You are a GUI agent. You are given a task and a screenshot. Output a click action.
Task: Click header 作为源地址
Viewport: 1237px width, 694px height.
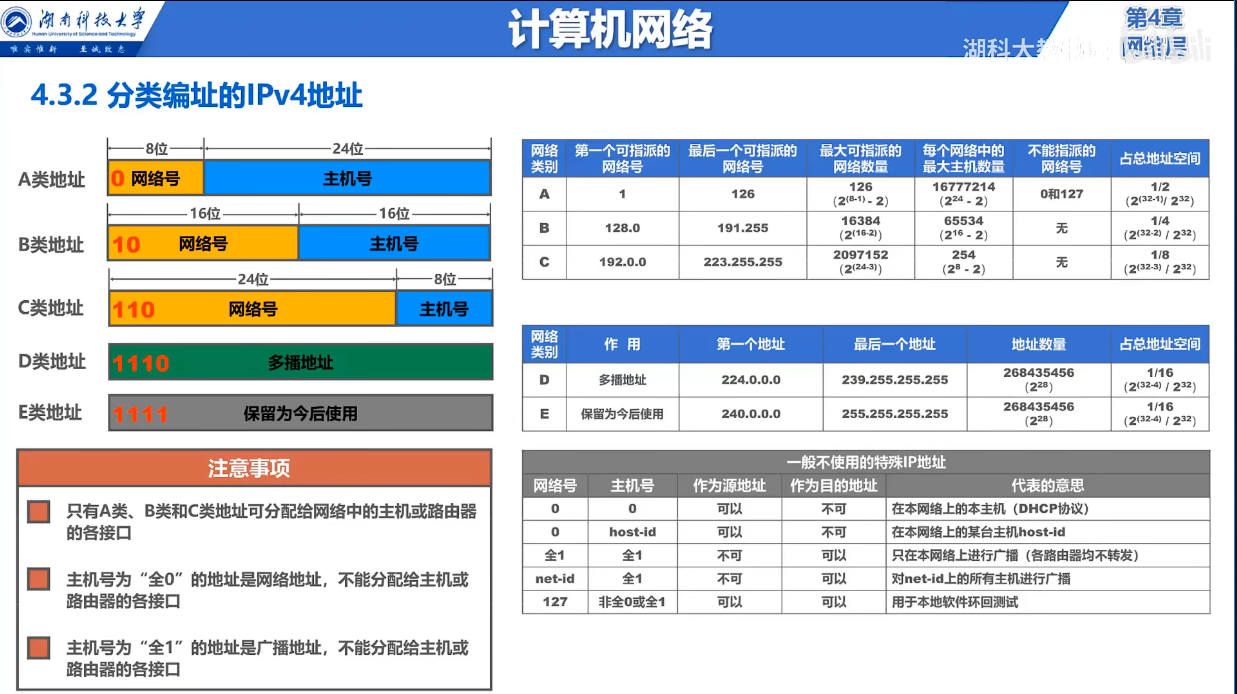click(729, 485)
